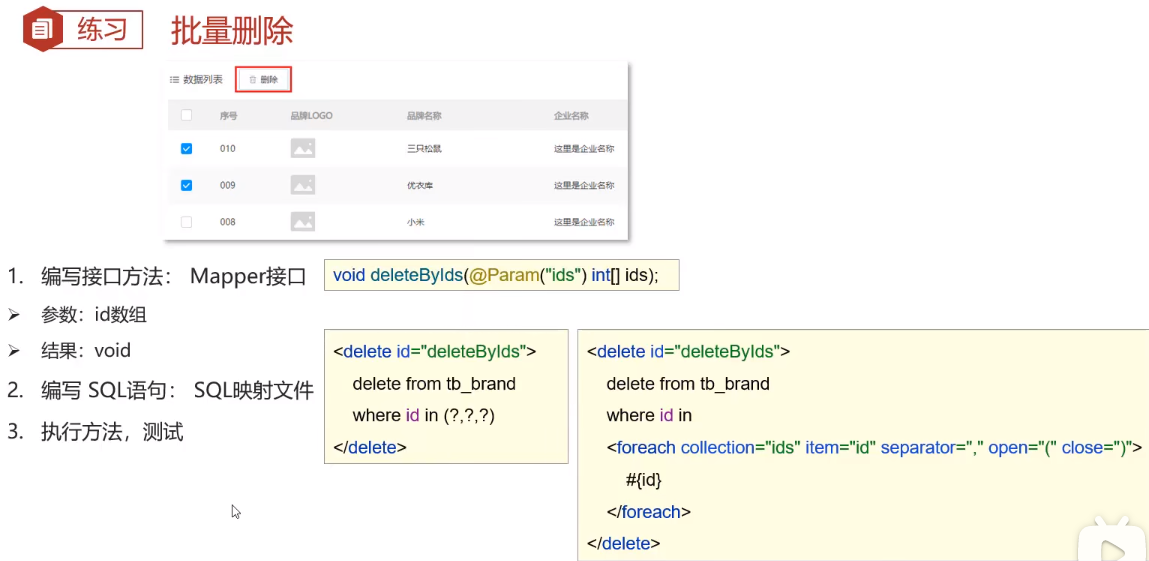This screenshot has width=1149, height=561.
Task: Click the logo placeholder image for 三只松鼠
Action: (303, 149)
